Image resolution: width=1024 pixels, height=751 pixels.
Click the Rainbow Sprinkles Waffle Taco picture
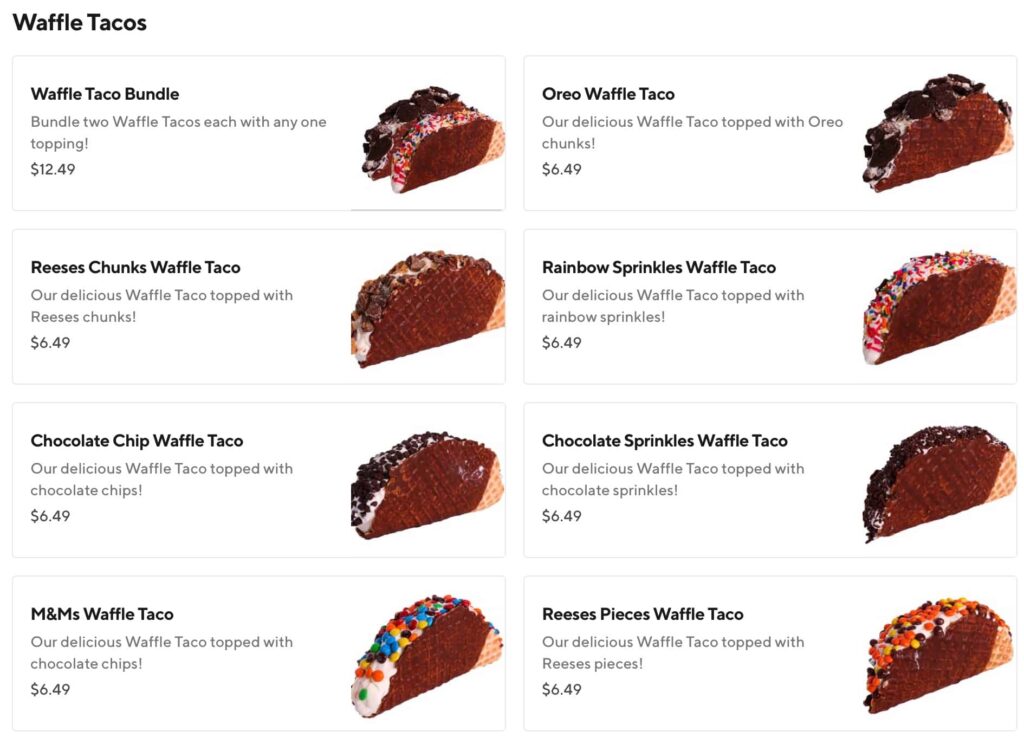pyautogui.click(x=936, y=306)
